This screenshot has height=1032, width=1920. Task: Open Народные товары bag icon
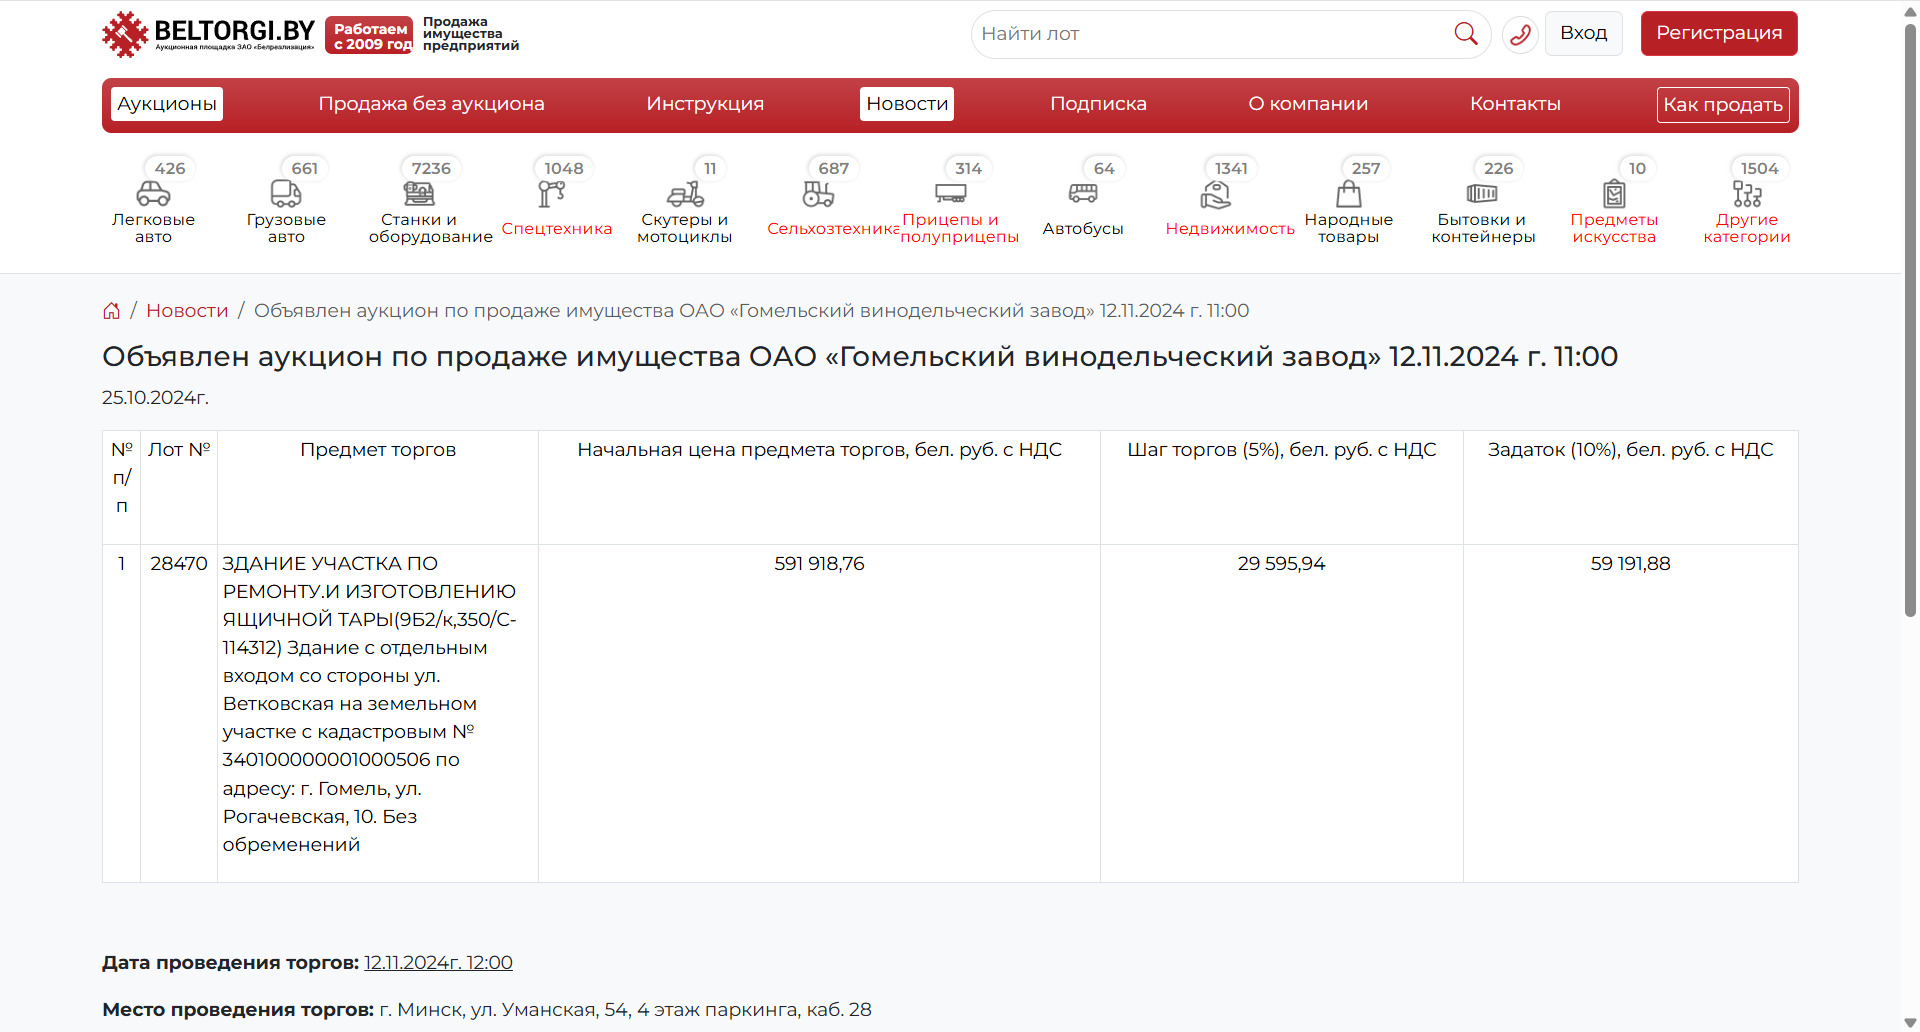tap(1349, 193)
